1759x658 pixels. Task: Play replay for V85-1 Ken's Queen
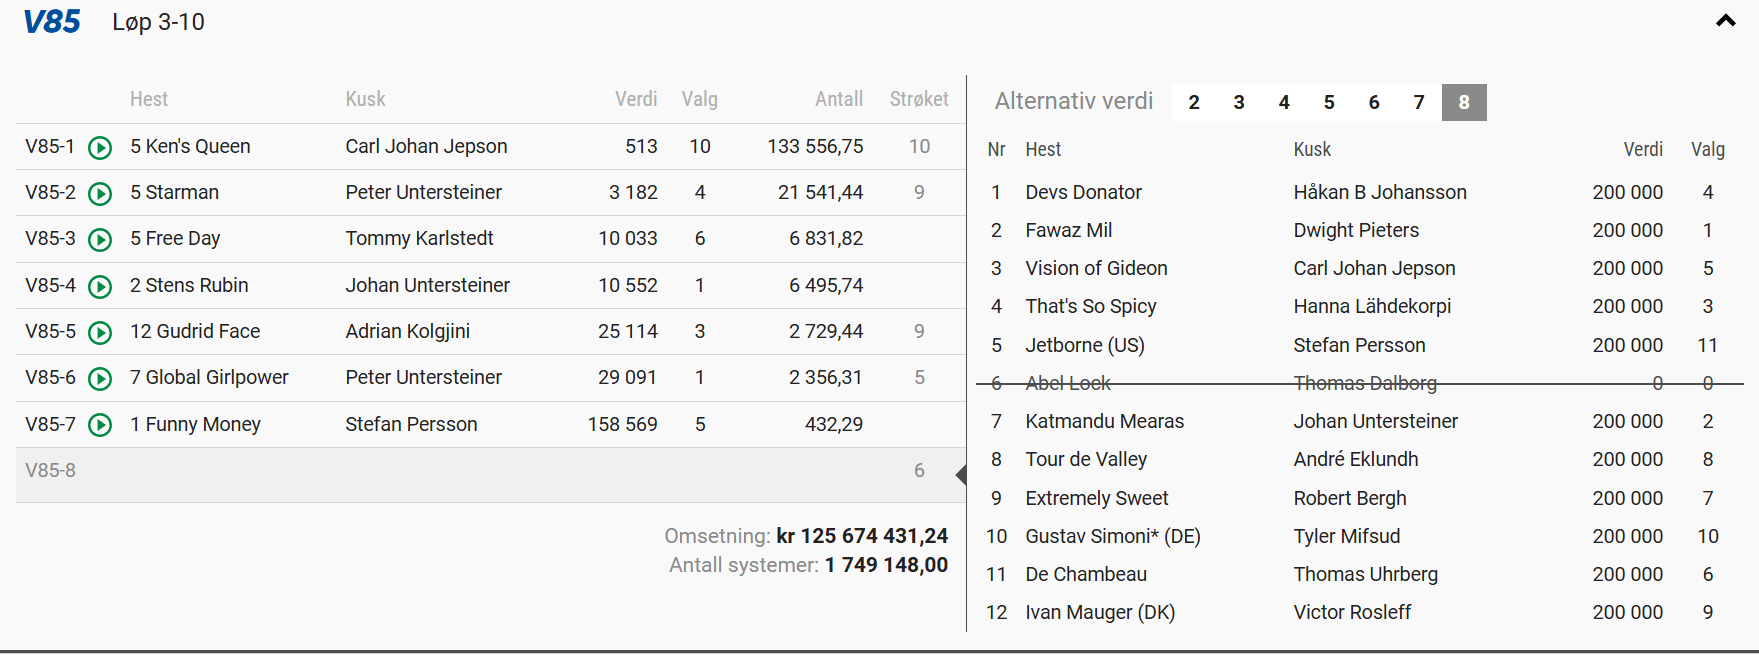(x=100, y=148)
